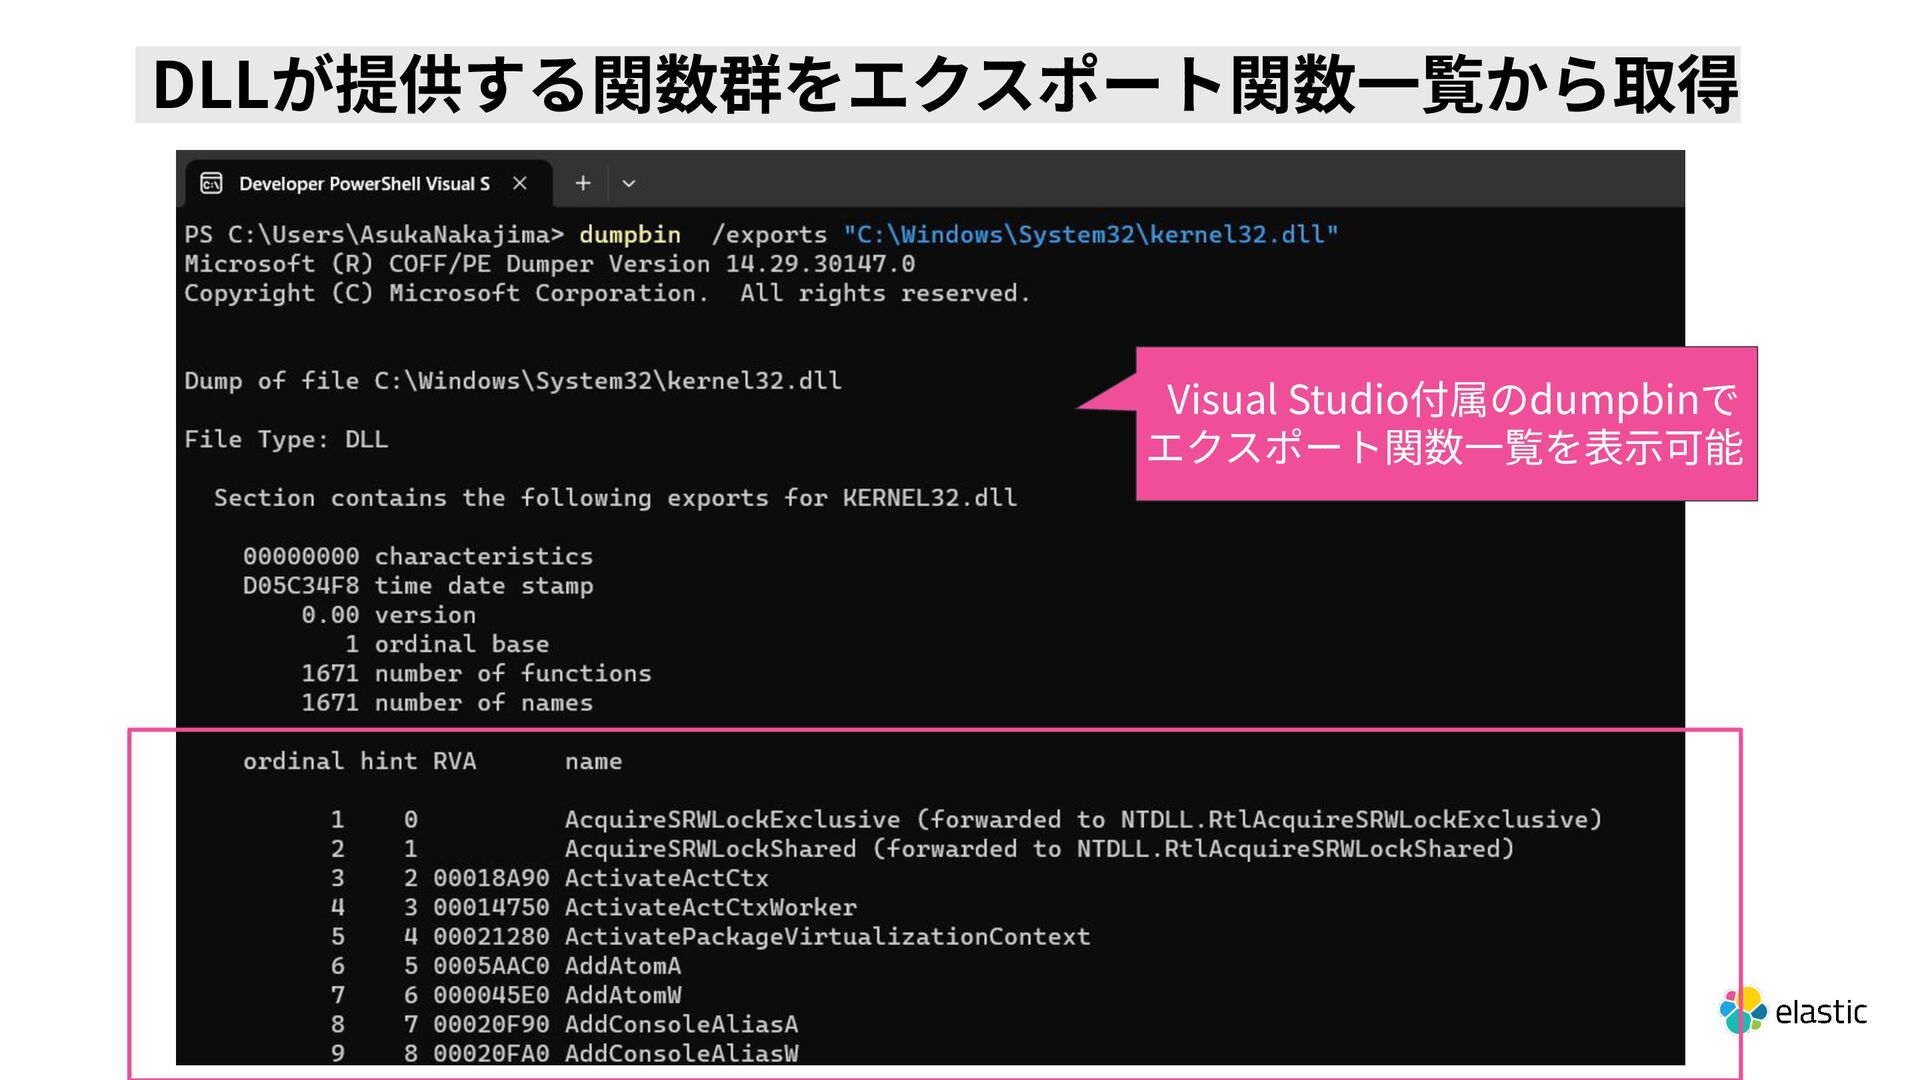The height and width of the screenshot is (1080, 1920).
Task: Click the AddConsoleAliasW export entry
Action: (x=681, y=1053)
